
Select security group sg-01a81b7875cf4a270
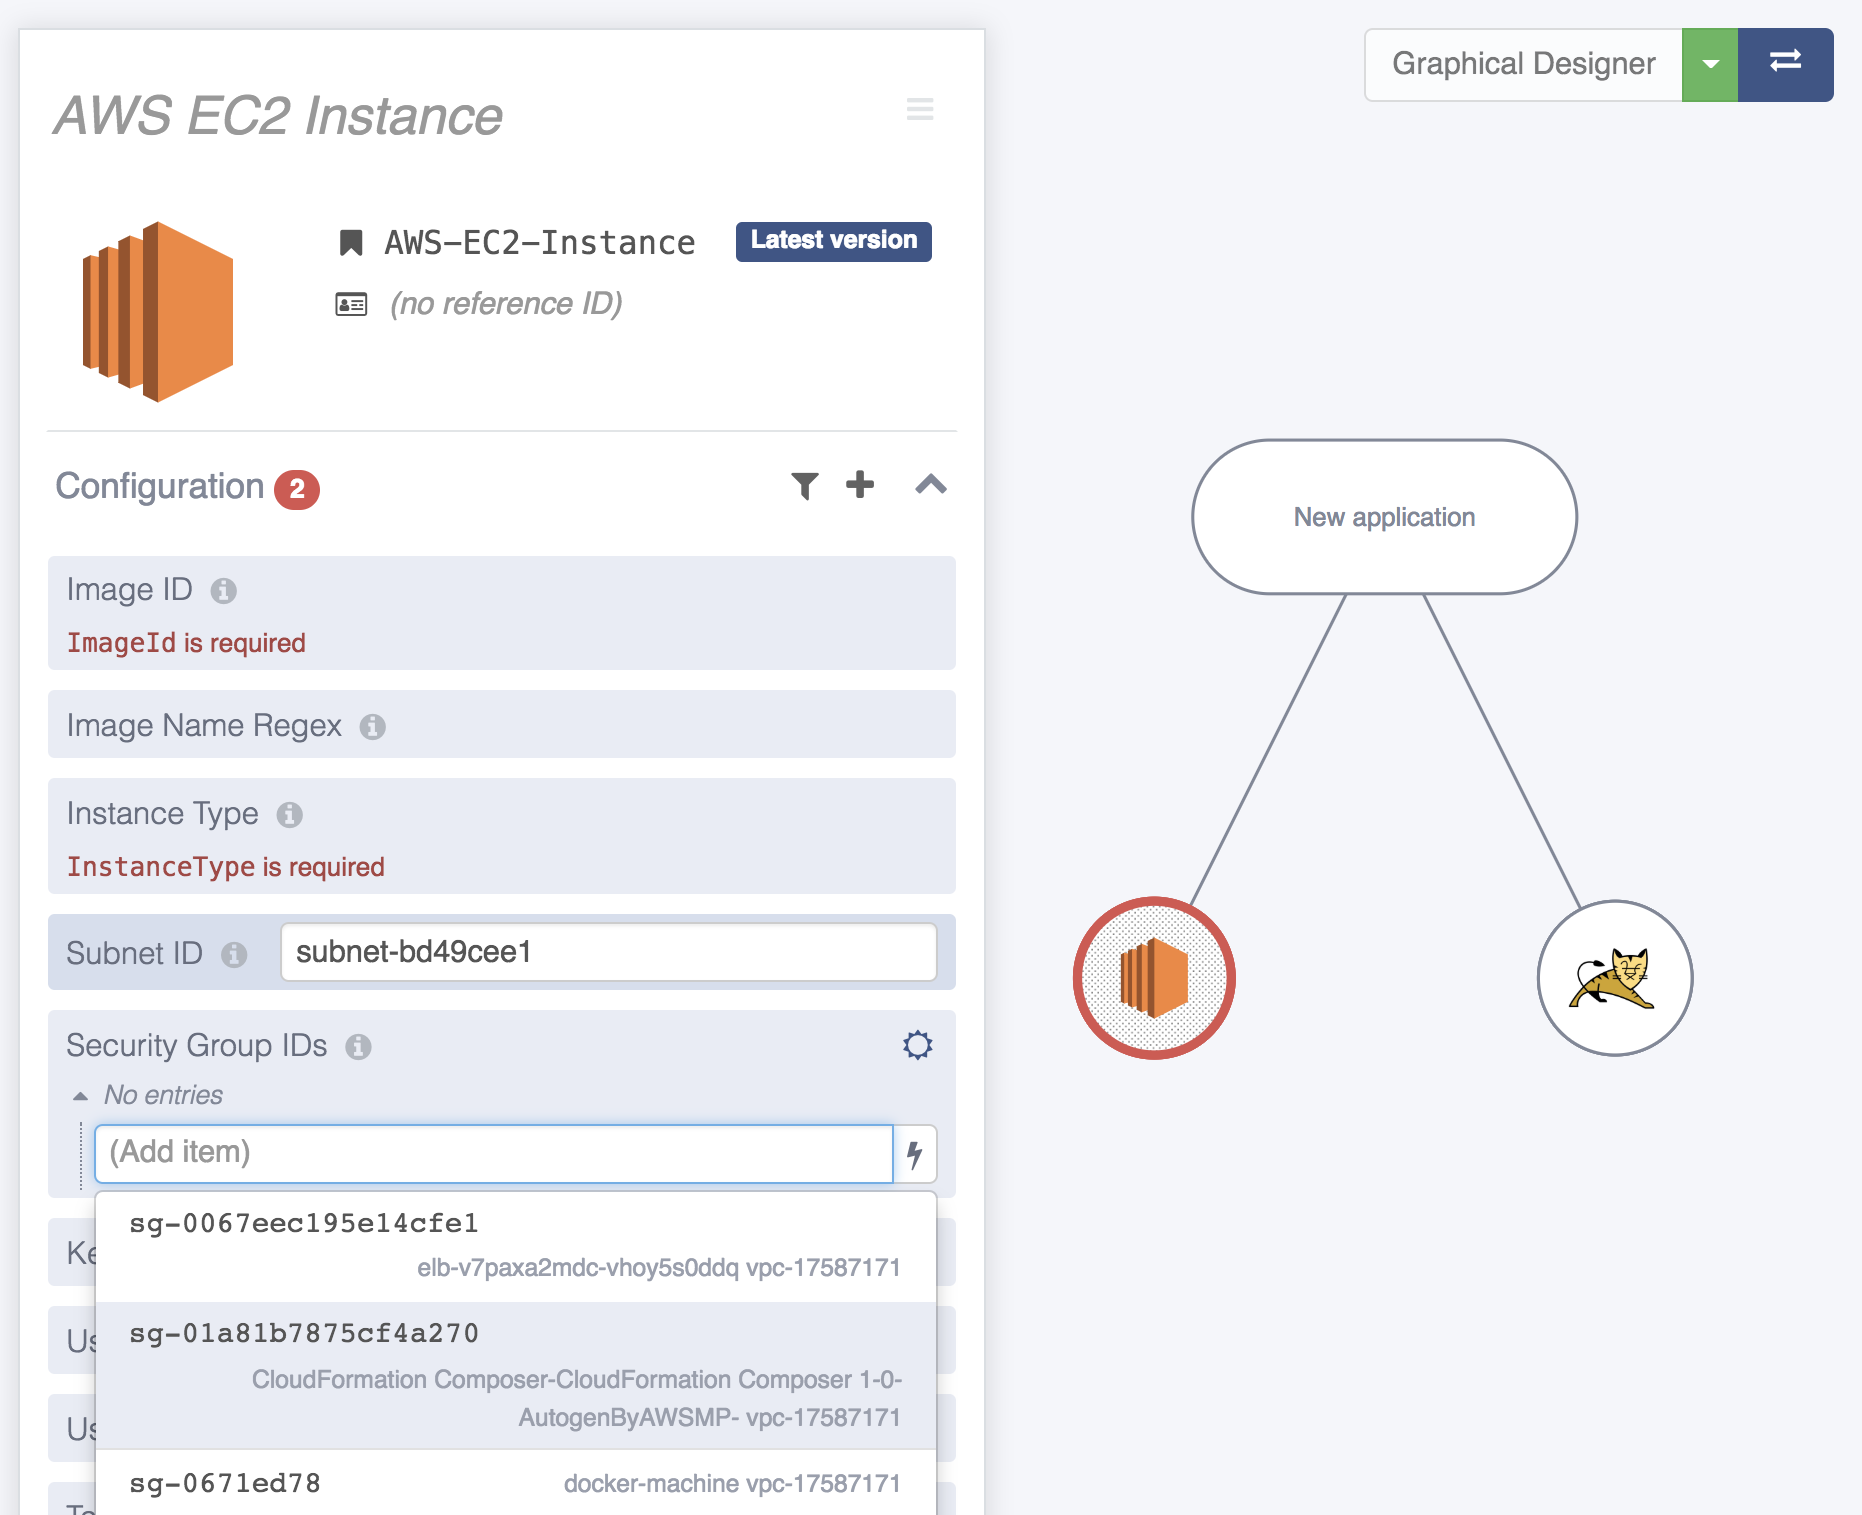tap(516, 1375)
